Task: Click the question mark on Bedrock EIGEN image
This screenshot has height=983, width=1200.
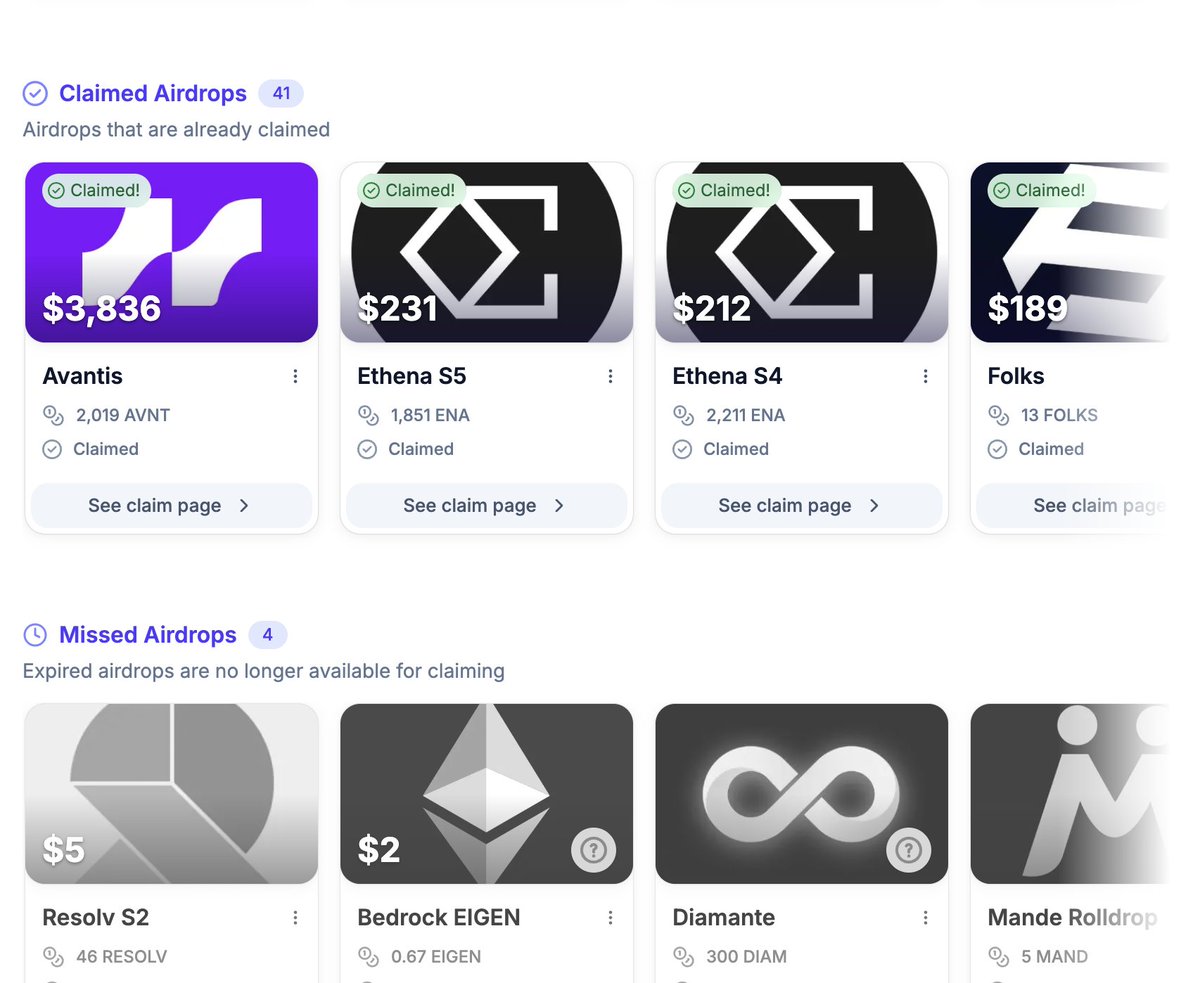Action: click(x=594, y=850)
